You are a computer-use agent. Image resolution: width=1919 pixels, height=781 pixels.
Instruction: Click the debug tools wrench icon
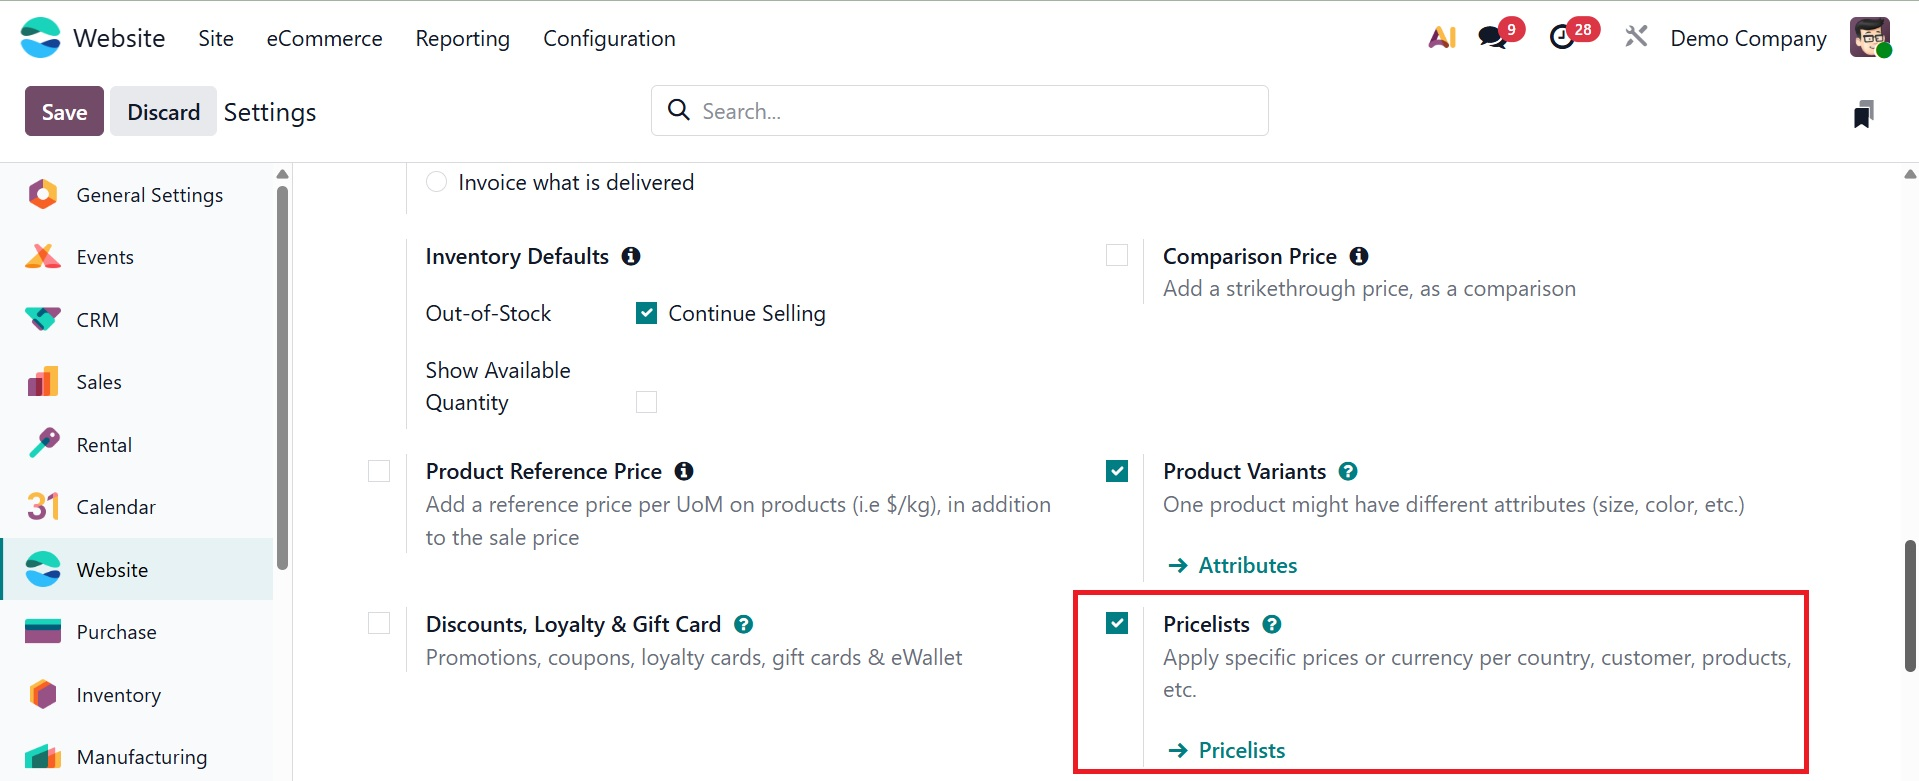pyautogui.click(x=1636, y=38)
